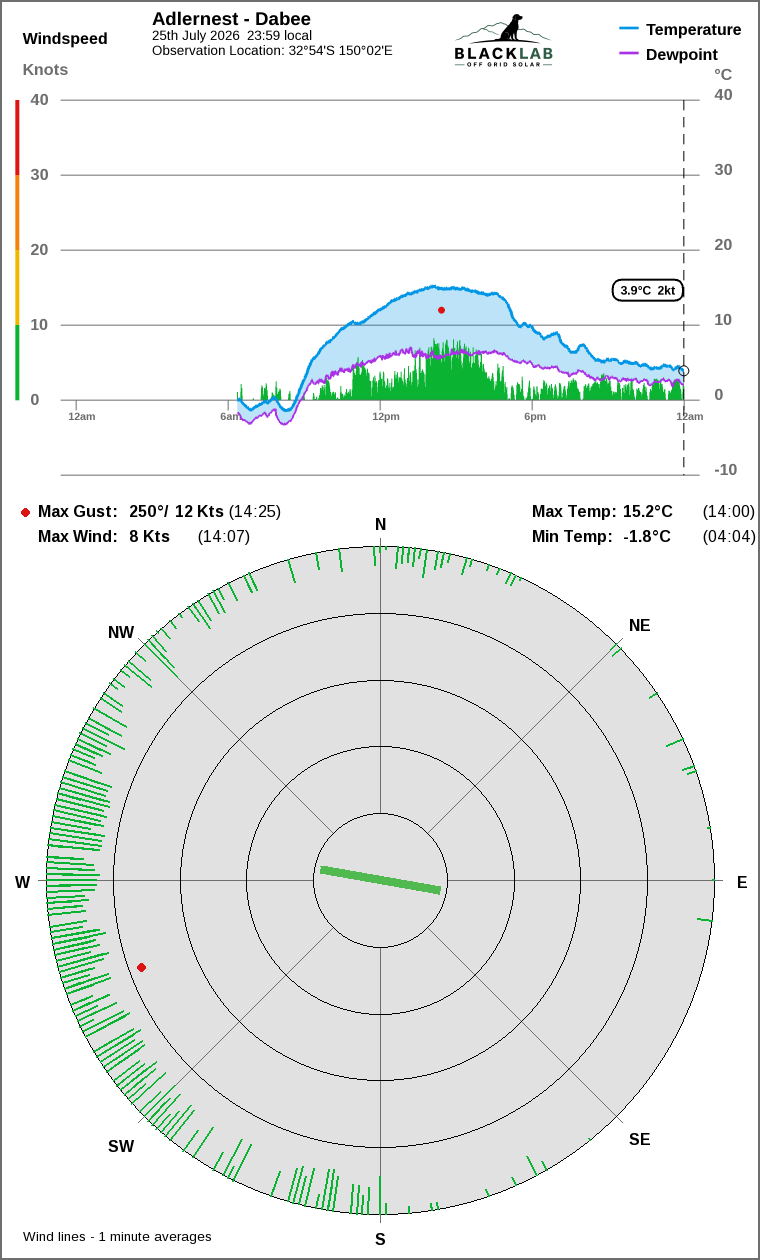Screen dimensions: 760x1260
Task: Click the Max Gust time (14:25)
Action: point(255,512)
